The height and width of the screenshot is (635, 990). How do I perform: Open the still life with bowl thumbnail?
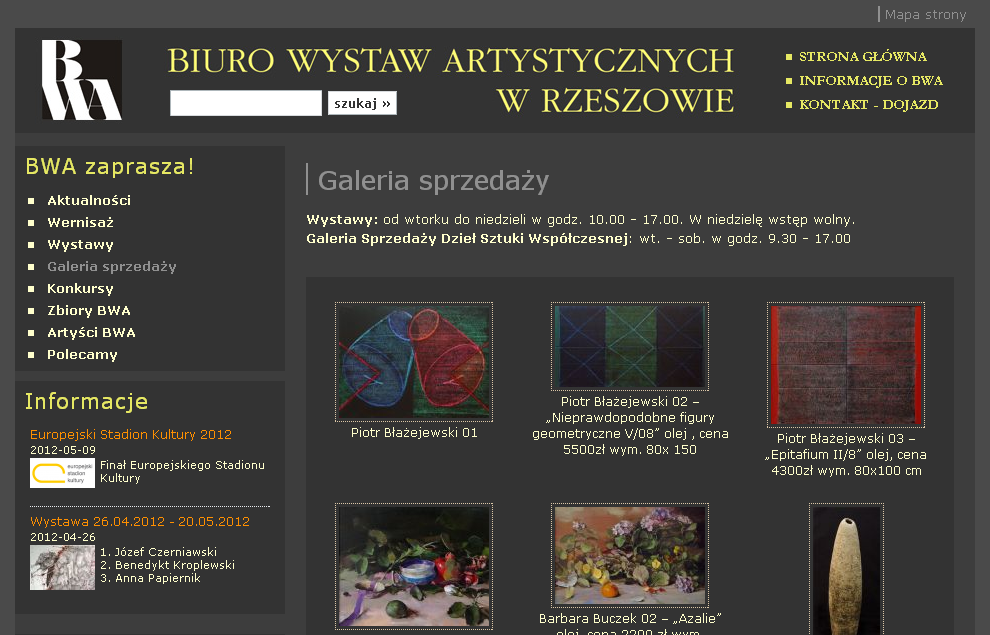tap(414, 566)
